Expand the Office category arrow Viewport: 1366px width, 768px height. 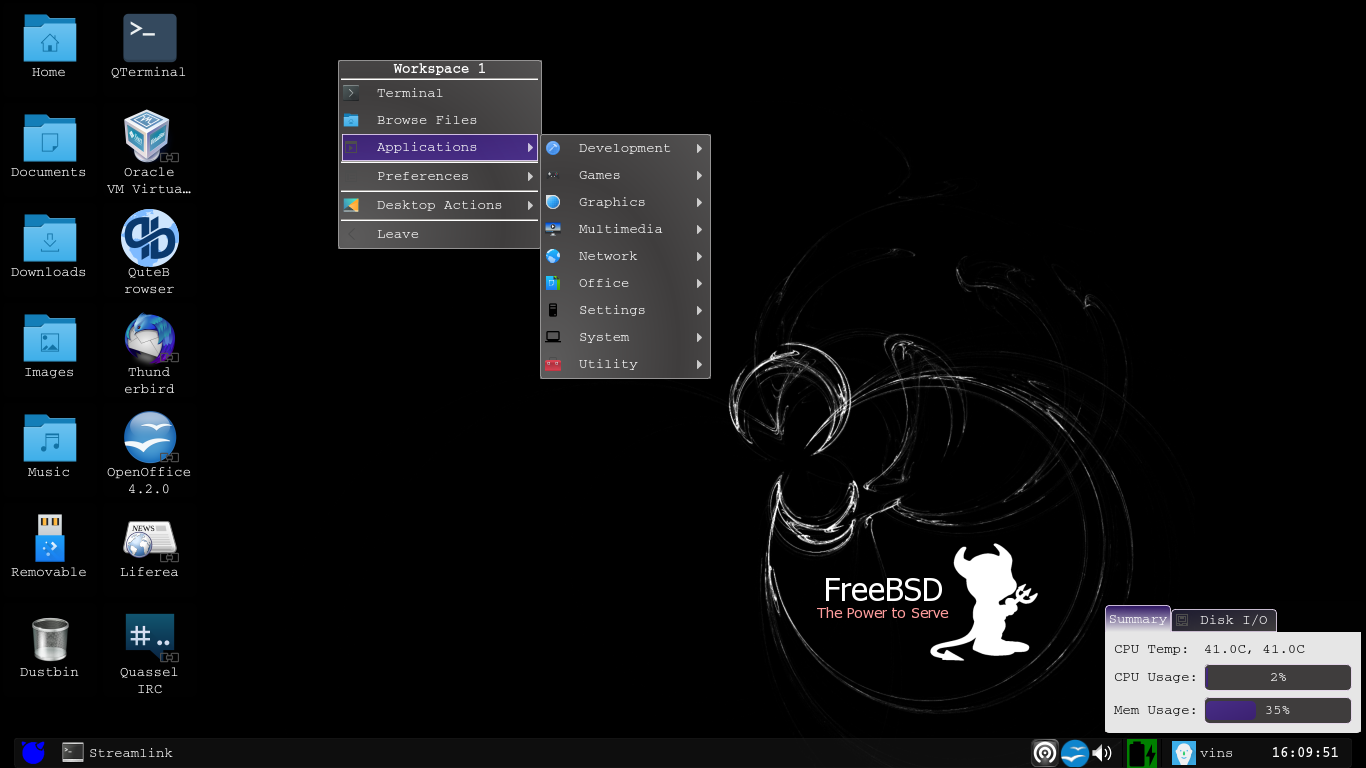pos(699,283)
